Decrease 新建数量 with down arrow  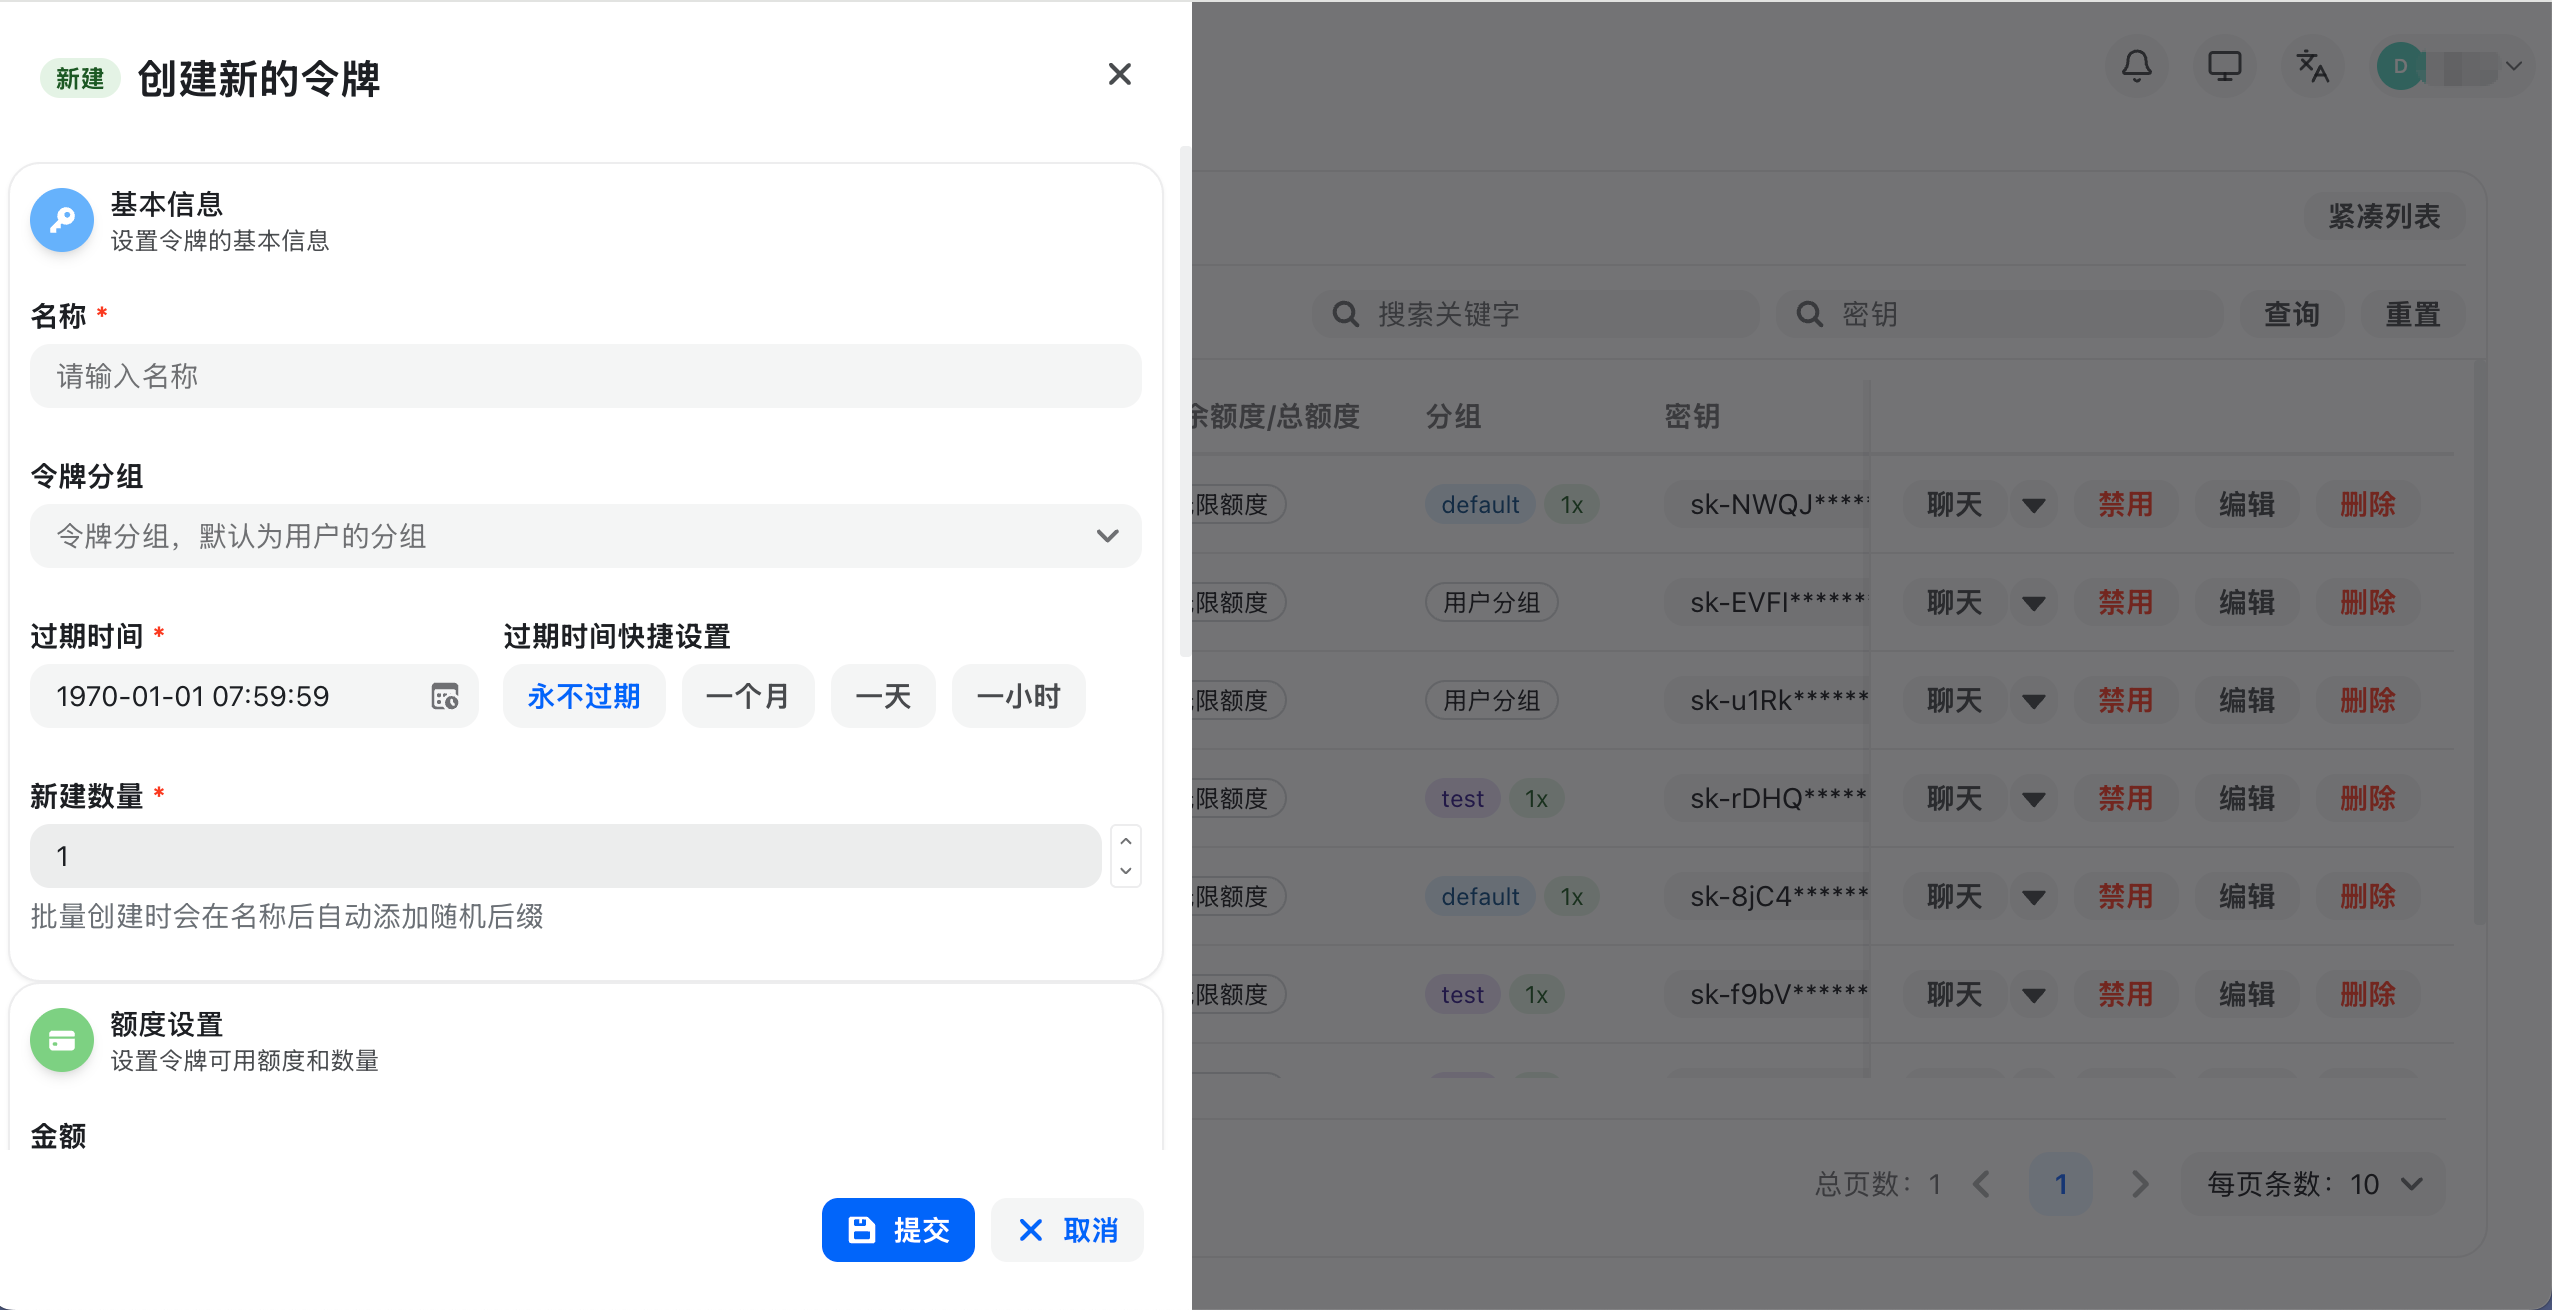(x=1126, y=871)
